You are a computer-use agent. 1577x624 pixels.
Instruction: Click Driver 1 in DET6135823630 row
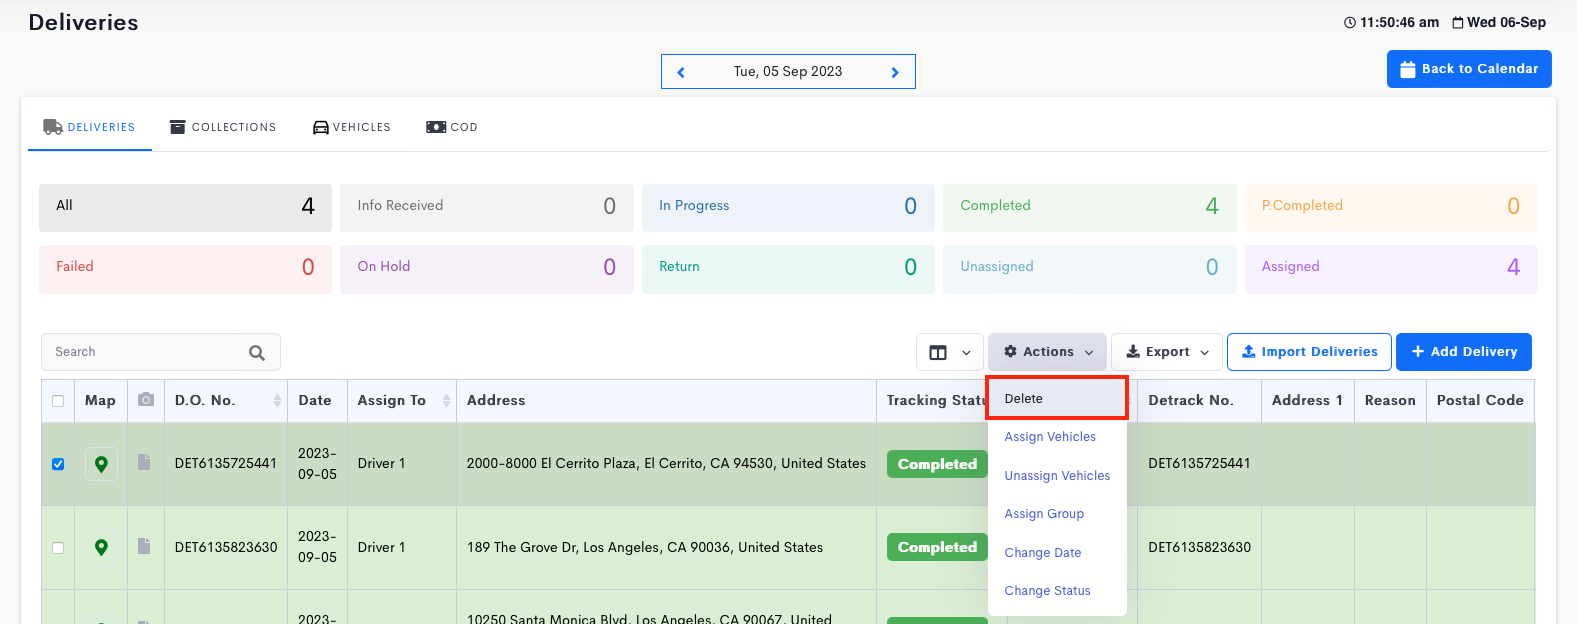[382, 547]
